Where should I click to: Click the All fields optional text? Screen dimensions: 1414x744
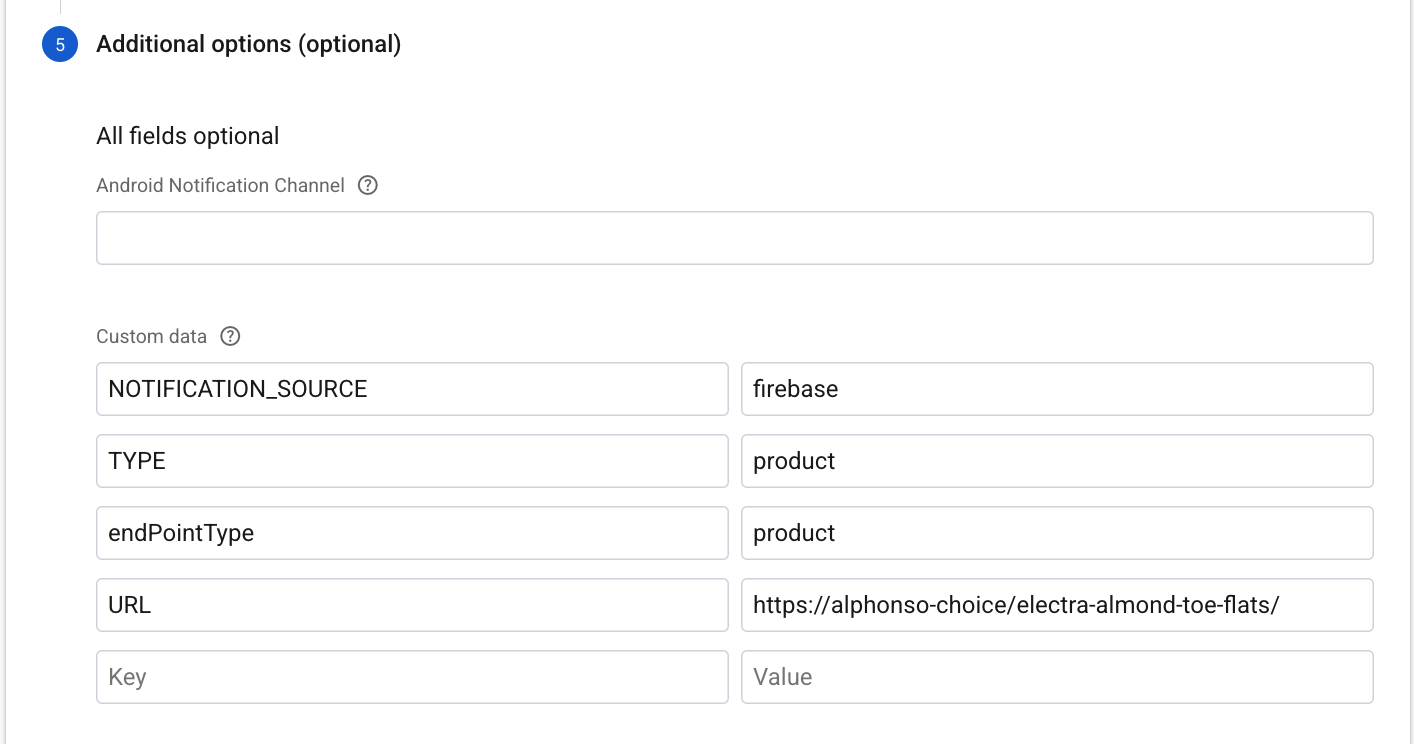click(187, 136)
